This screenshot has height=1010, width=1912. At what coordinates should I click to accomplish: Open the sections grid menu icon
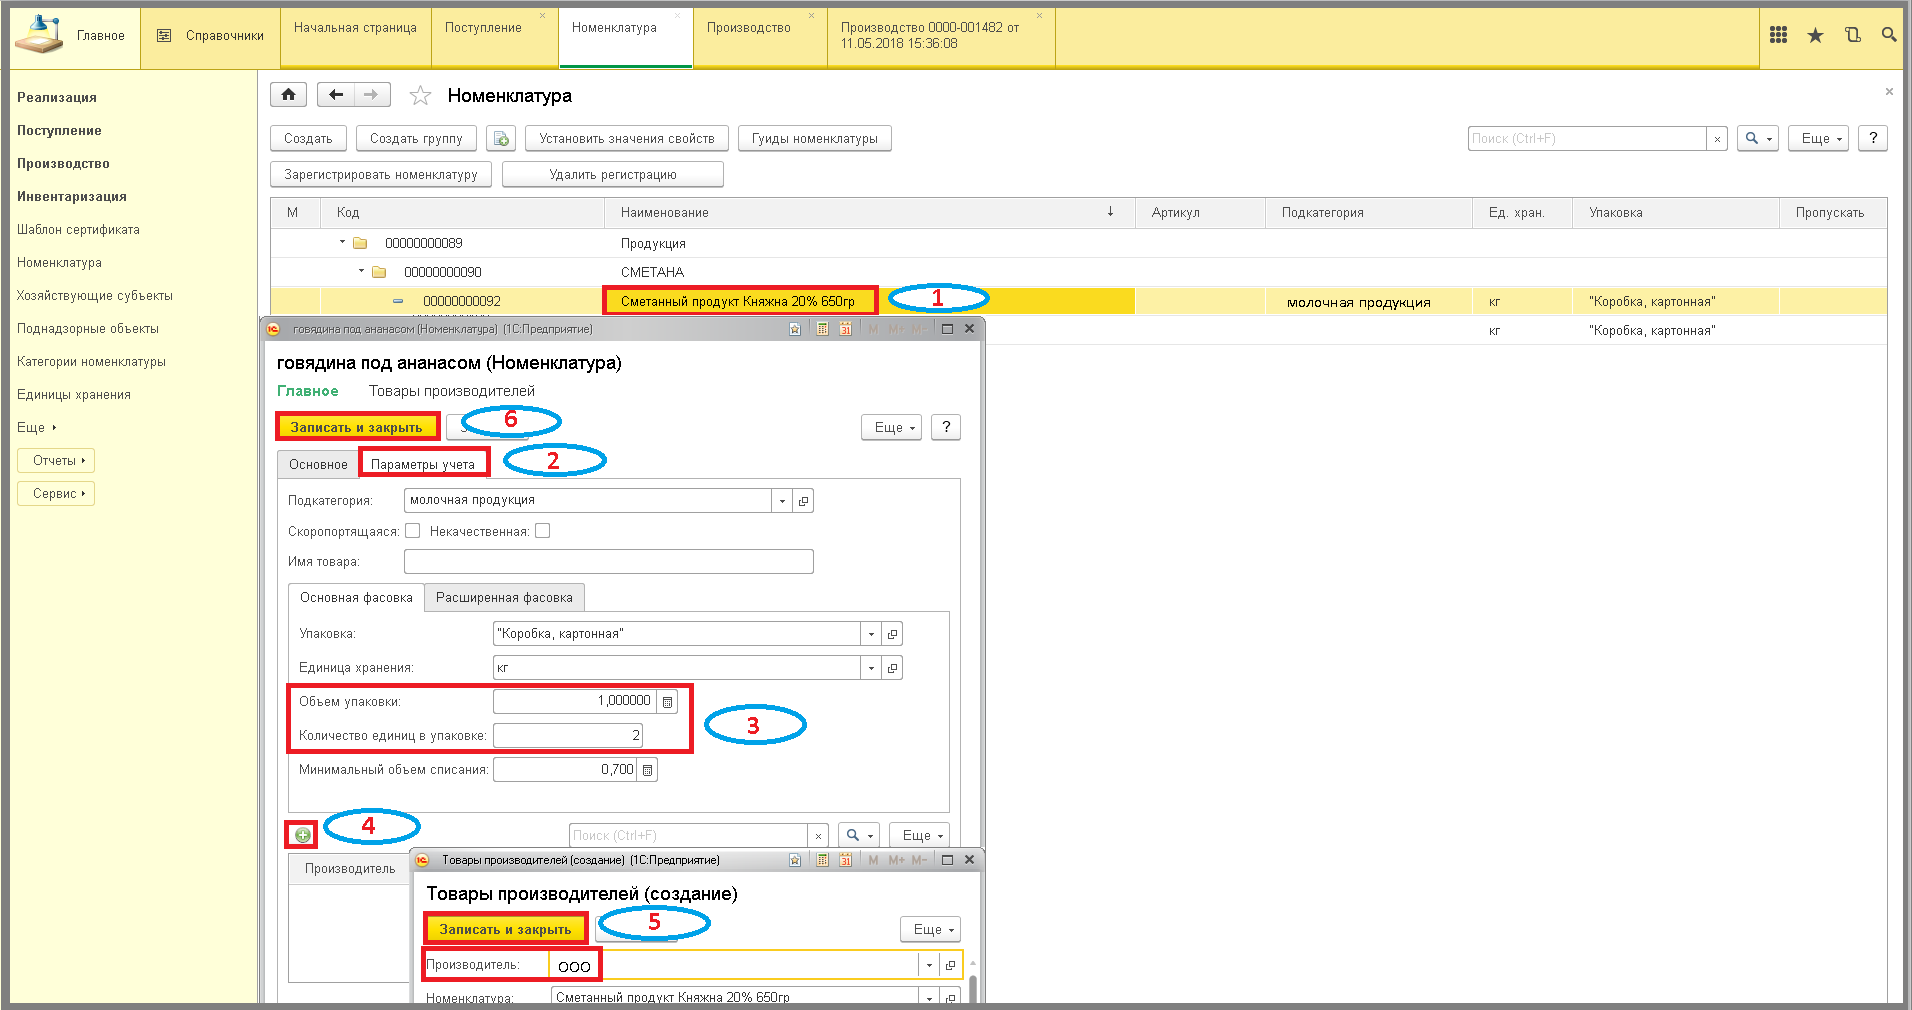click(1778, 35)
